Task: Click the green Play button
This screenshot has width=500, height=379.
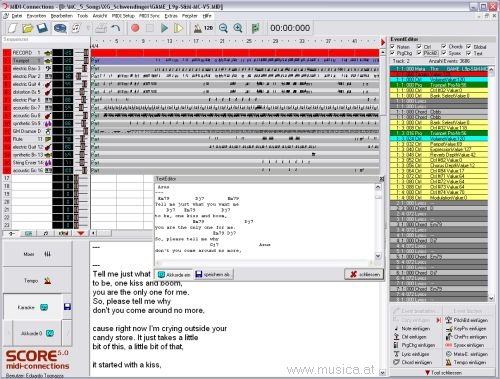Action: (x=164, y=28)
